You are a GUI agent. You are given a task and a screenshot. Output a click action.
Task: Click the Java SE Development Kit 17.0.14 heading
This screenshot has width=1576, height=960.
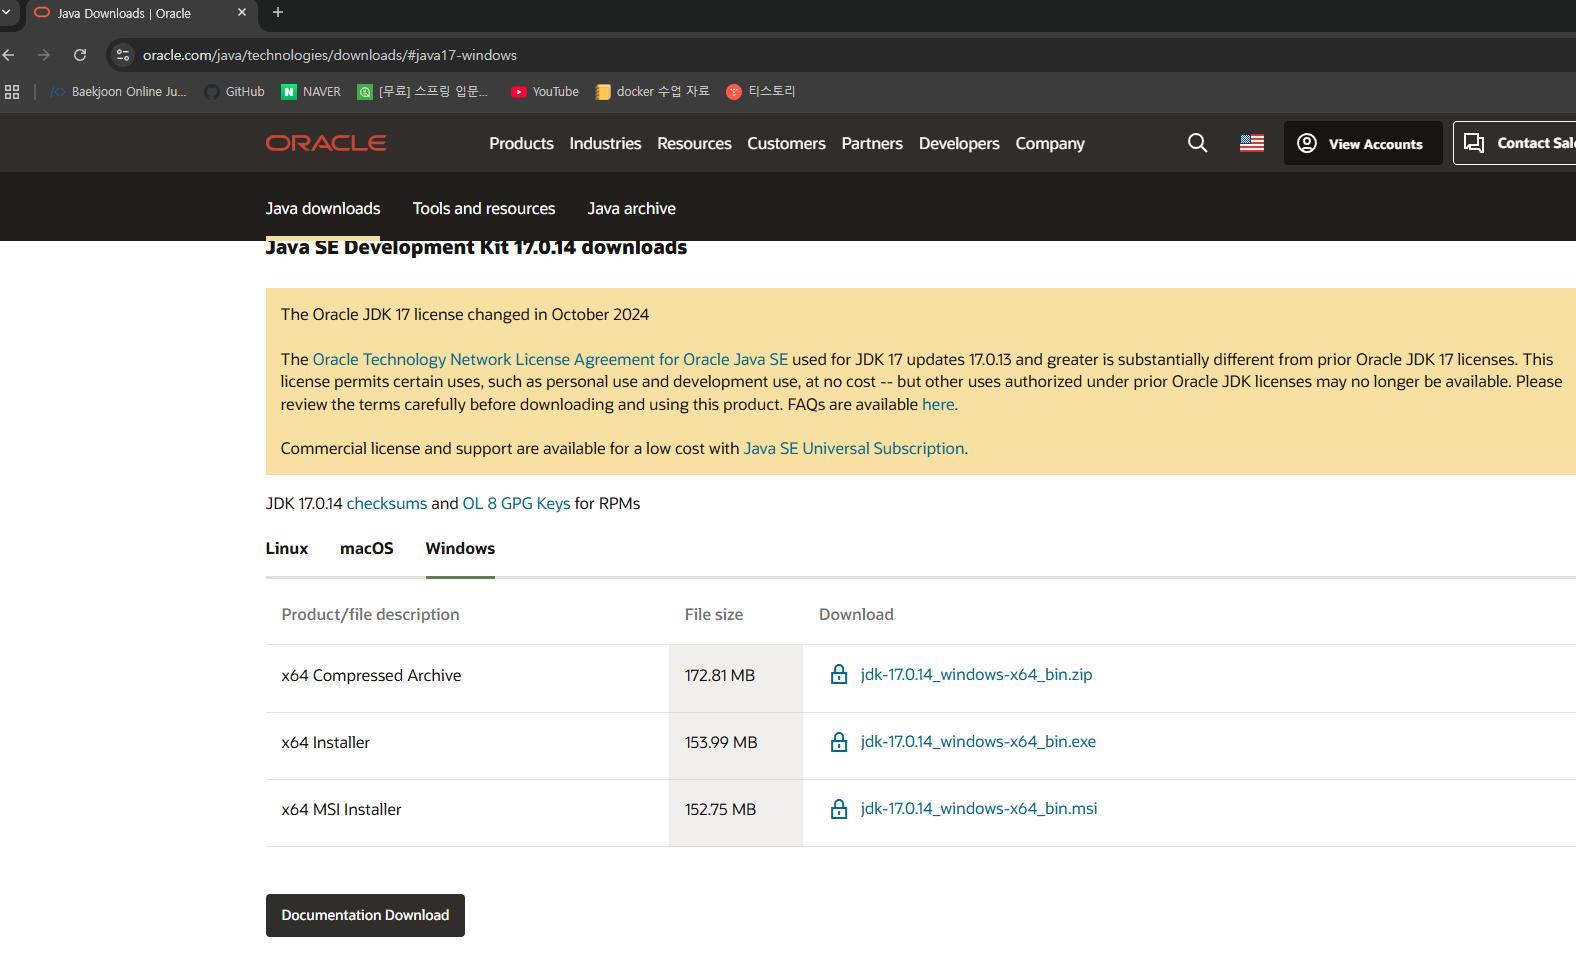pyautogui.click(x=476, y=248)
